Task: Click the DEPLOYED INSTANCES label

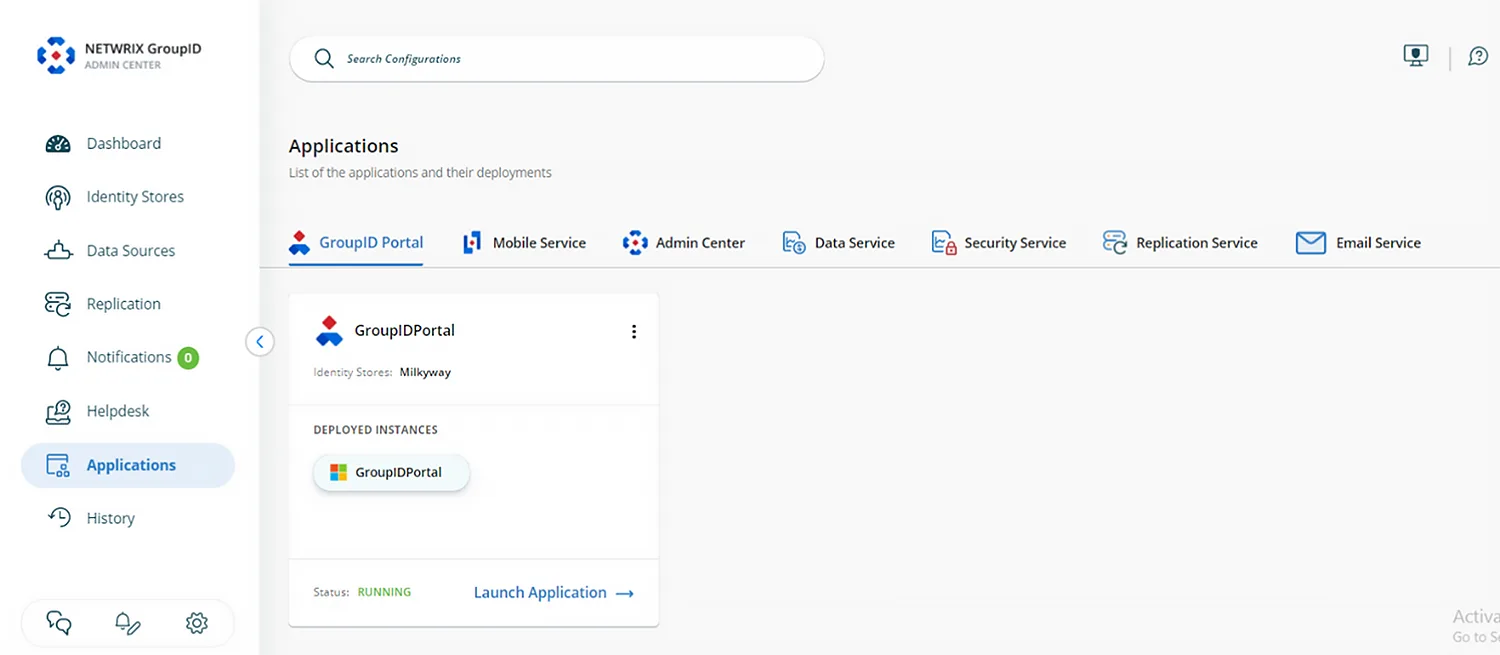Action: (376, 430)
